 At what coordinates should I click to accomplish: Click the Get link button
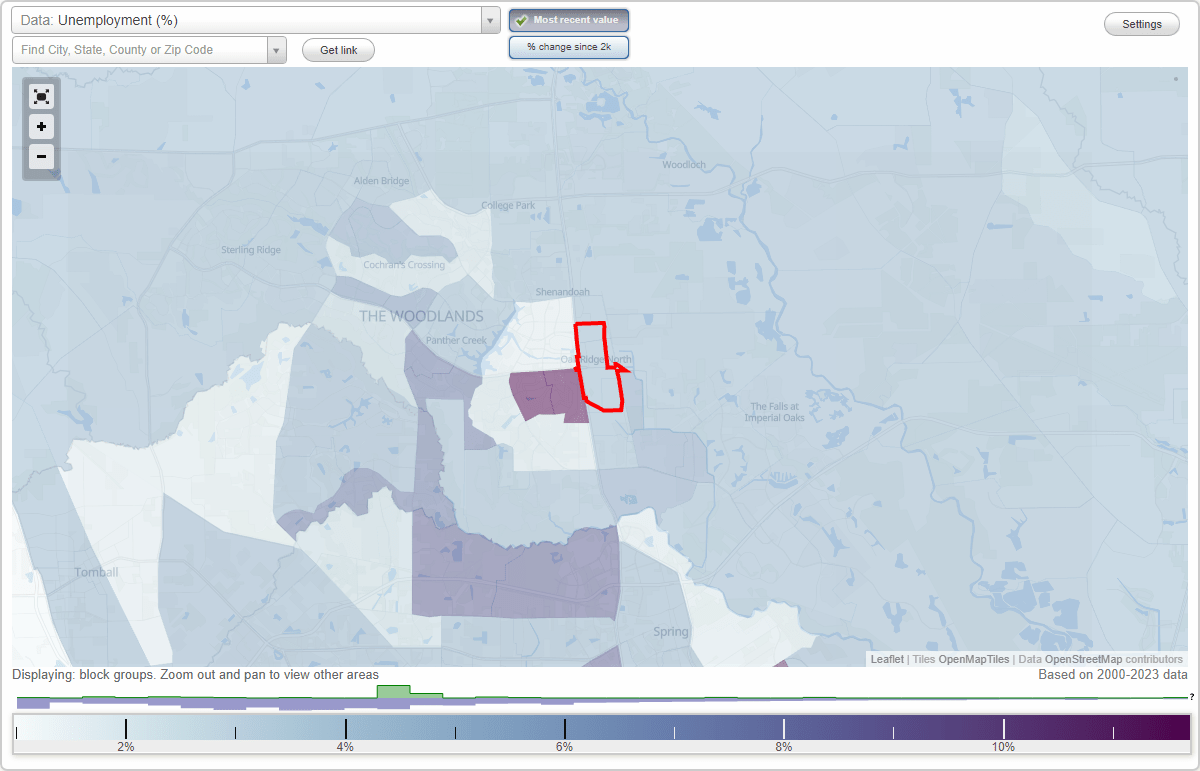click(338, 50)
